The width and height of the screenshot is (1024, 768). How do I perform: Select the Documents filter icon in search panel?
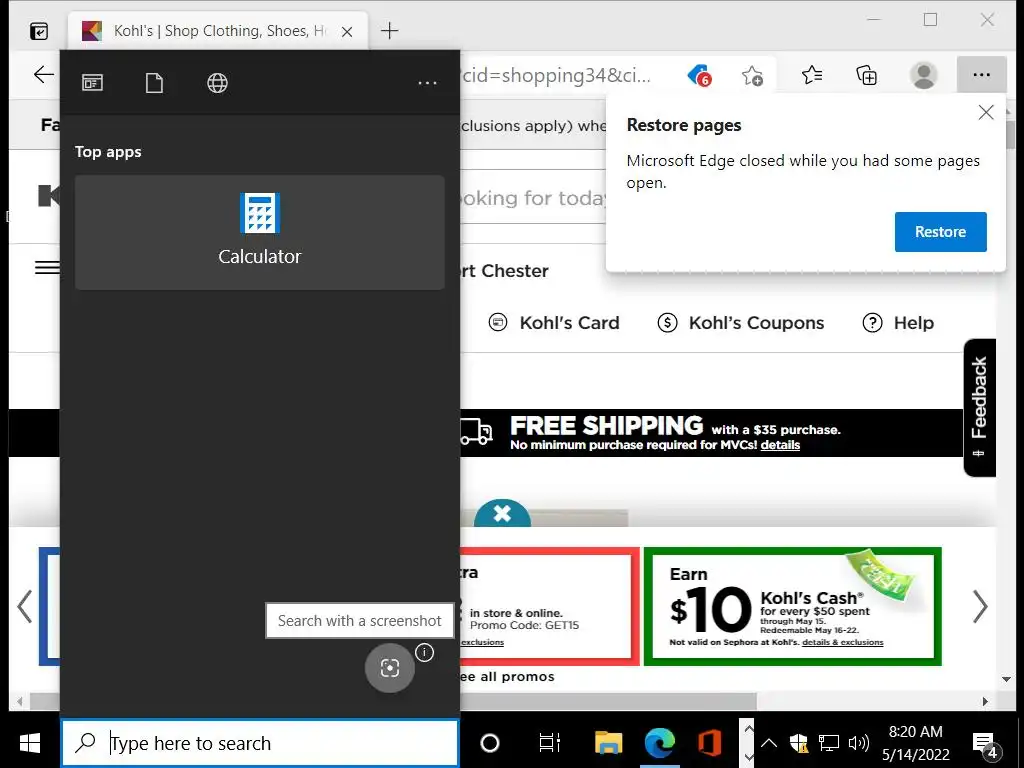tap(154, 83)
